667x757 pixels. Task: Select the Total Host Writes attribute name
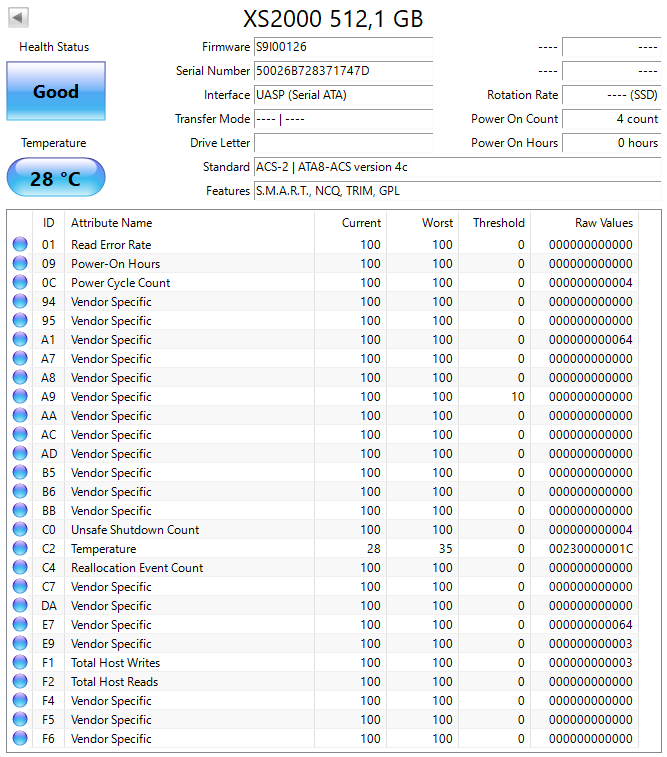(115, 663)
